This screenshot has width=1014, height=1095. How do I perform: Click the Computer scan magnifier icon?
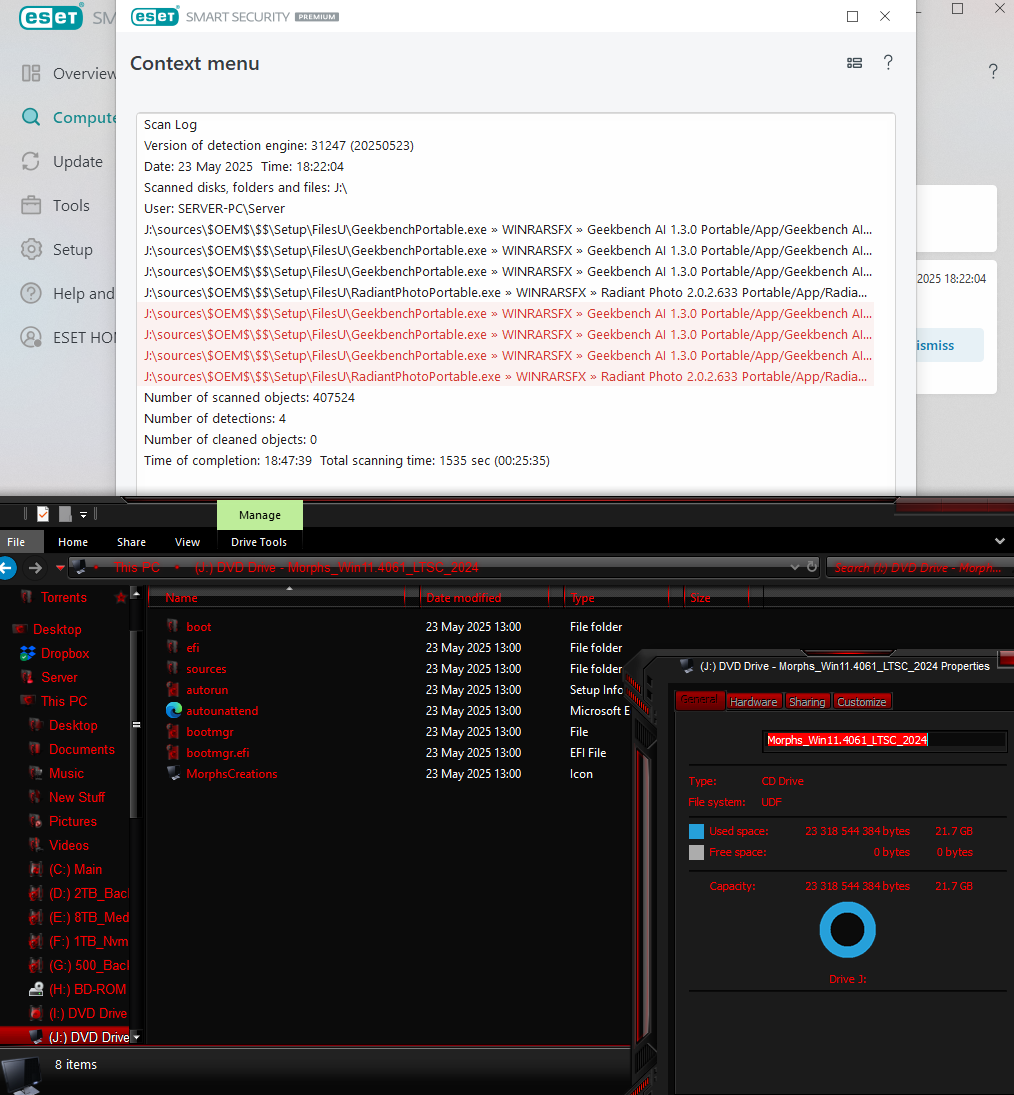tap(31, 117)
